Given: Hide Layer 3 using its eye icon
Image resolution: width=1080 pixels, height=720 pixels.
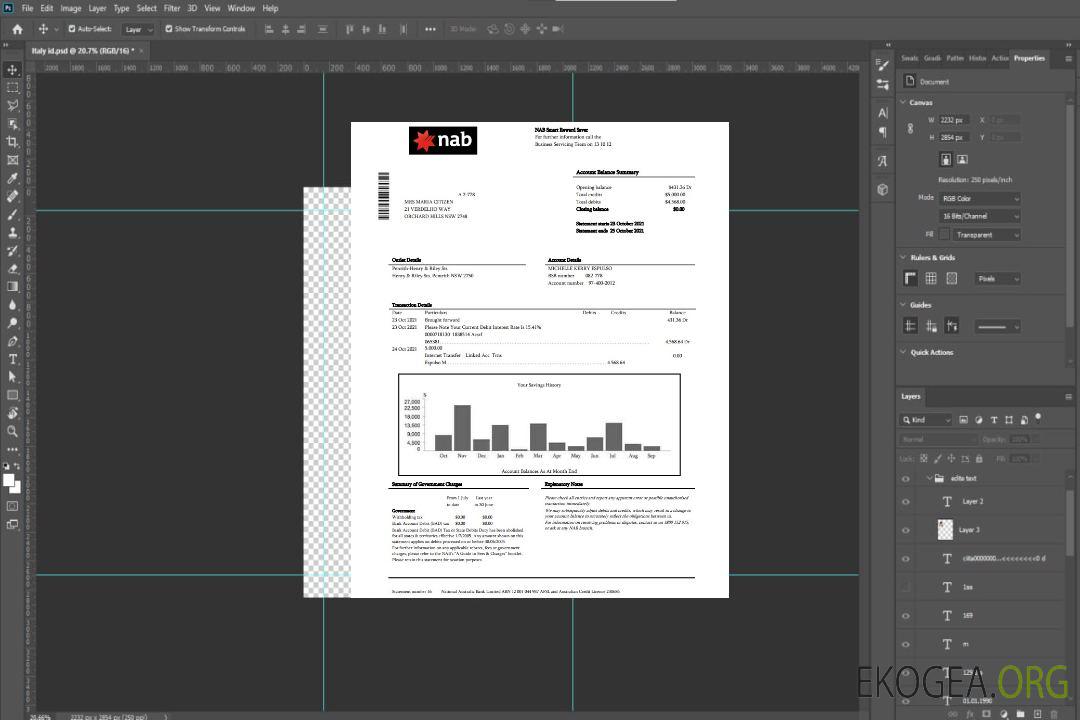Looking at the screenshot, I should pos(906,530).
